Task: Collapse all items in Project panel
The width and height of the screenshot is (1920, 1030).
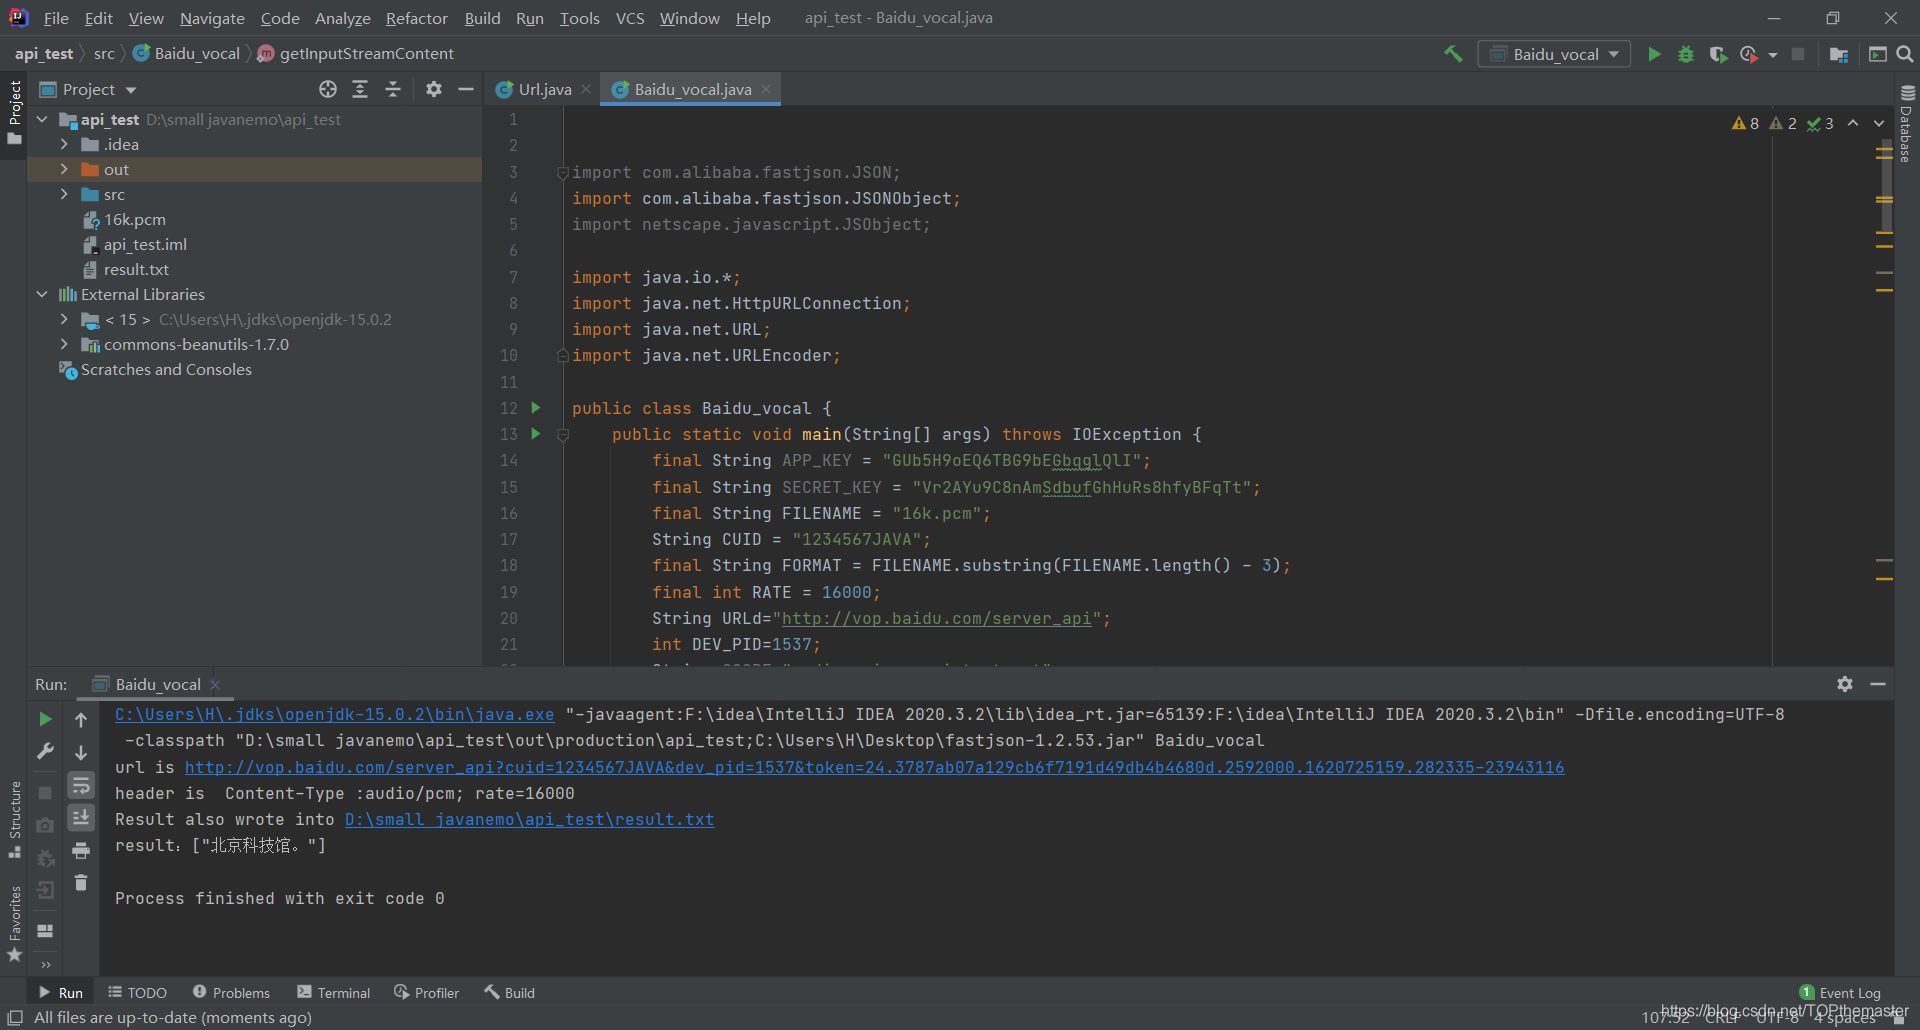Action: click(393, 89)
